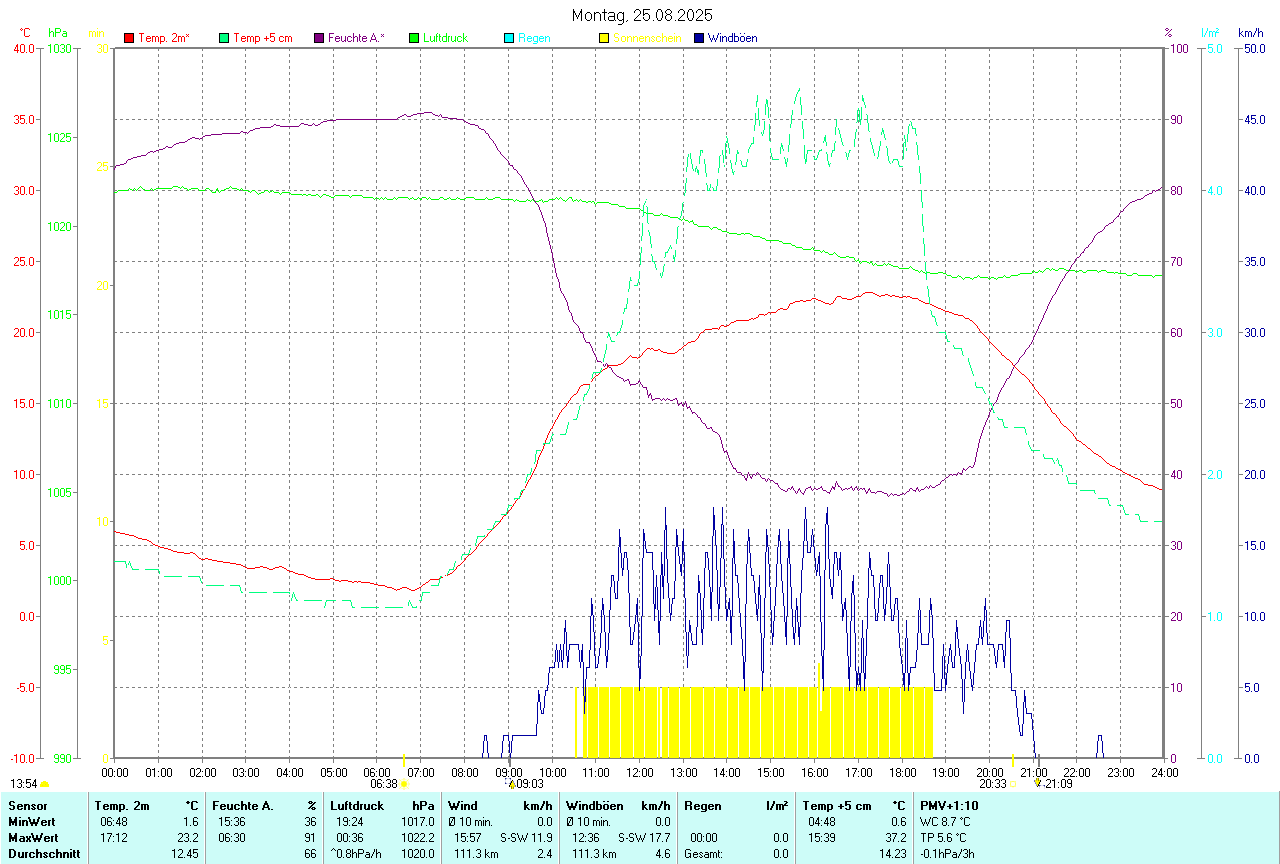Click the moonrise marker at 09:03
1280x864 pixels.
(x=512, y=785)
